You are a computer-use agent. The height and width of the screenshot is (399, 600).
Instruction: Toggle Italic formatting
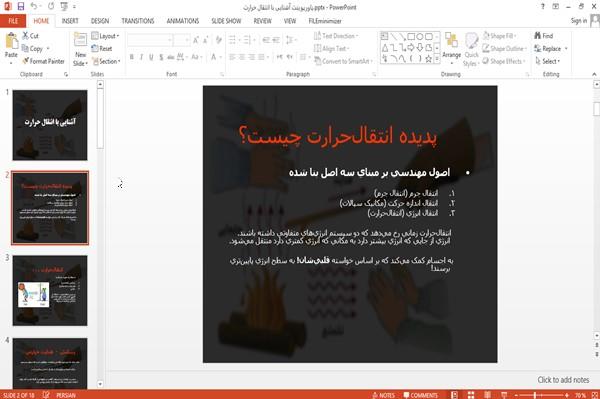pos(142,57)
